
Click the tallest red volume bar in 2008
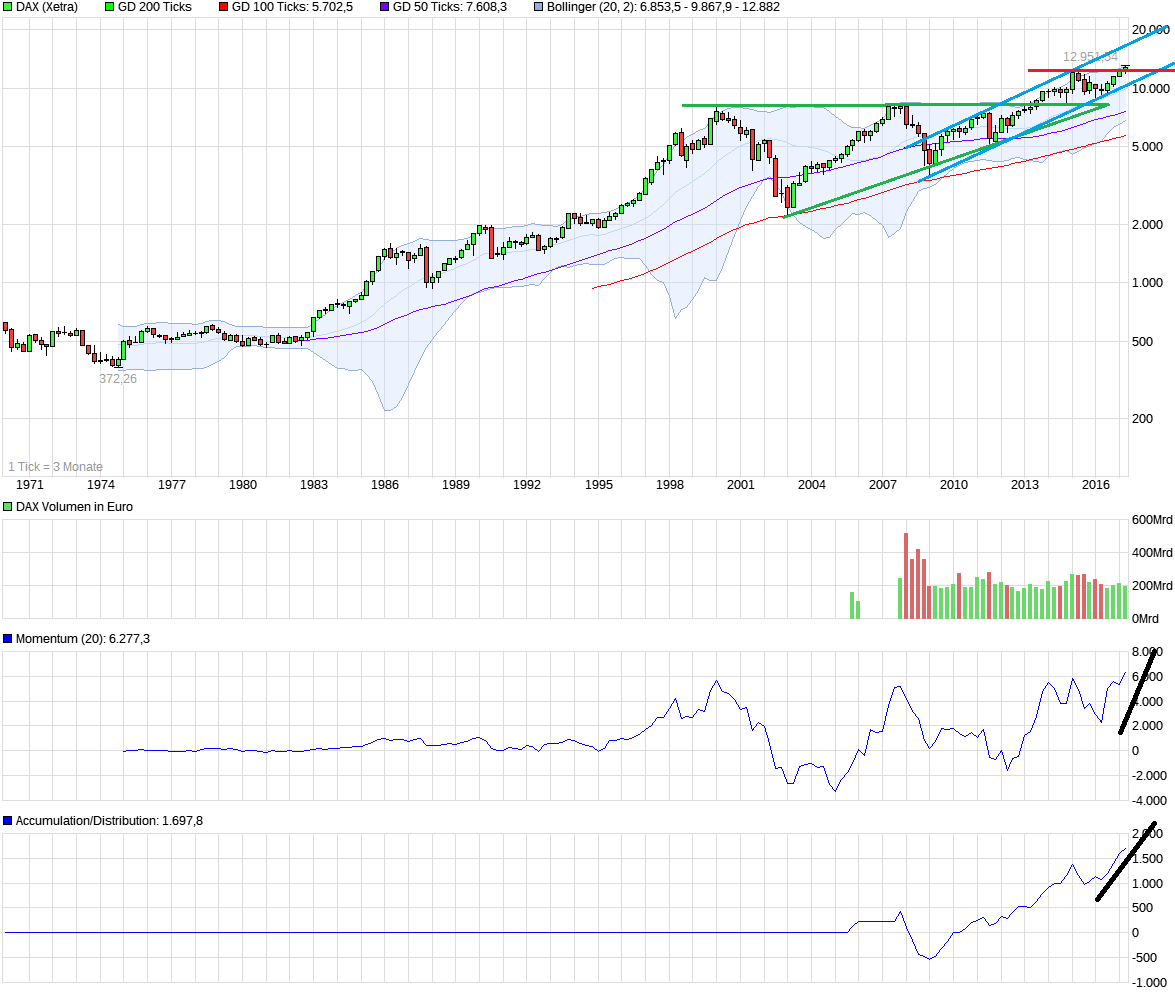point(906,576)
